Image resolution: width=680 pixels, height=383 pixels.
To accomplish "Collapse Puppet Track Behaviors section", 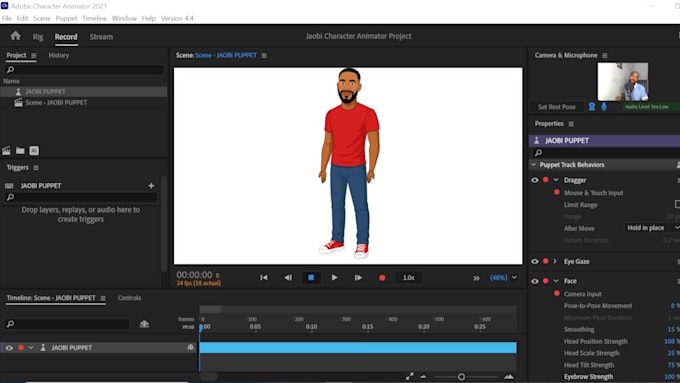I will [533, 165].
